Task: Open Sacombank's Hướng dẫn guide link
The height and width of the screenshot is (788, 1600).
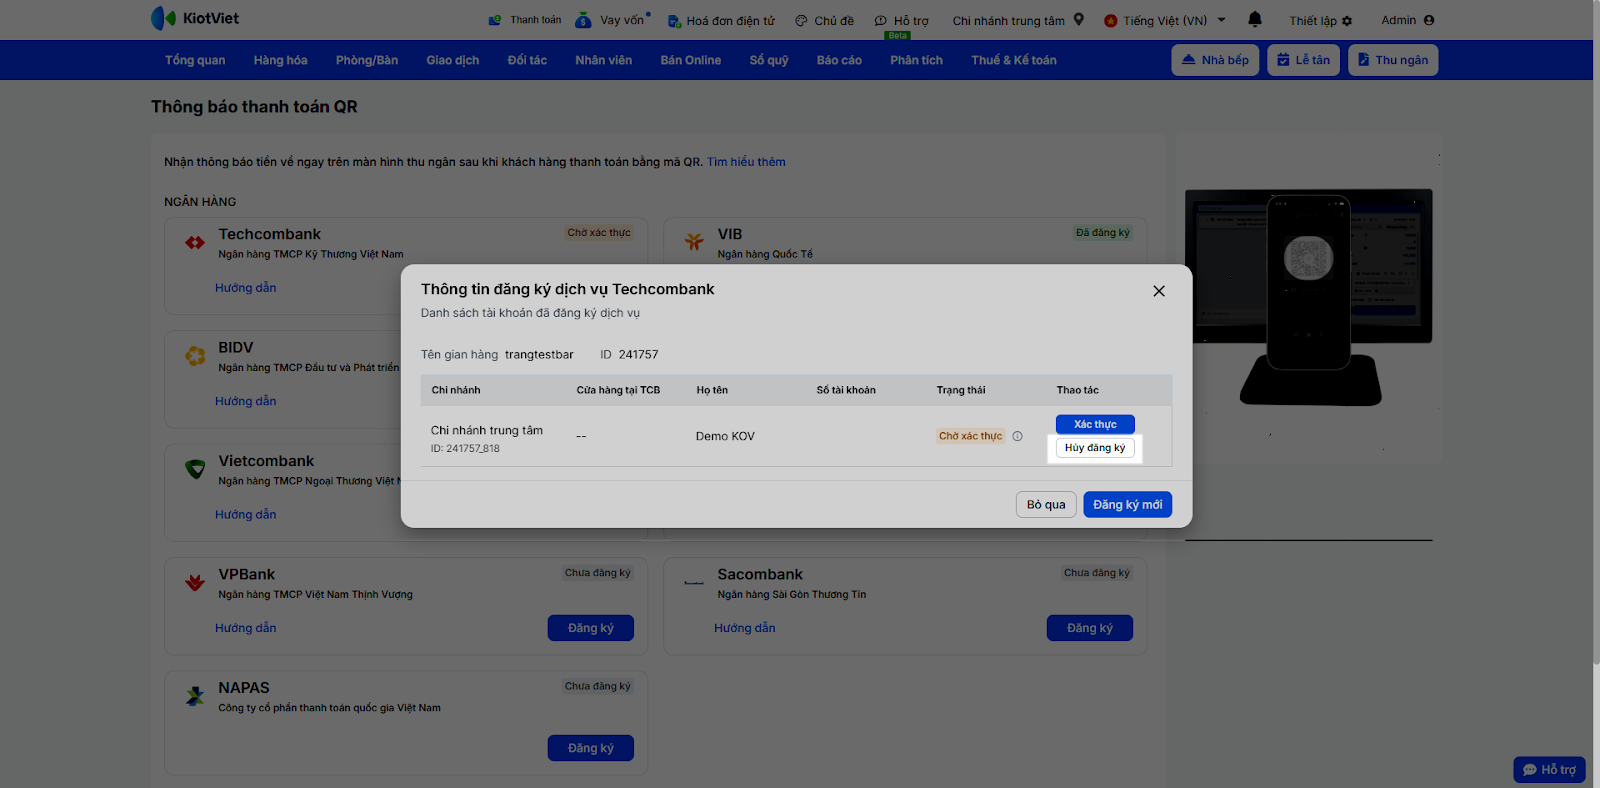Action: coord(745,628)
